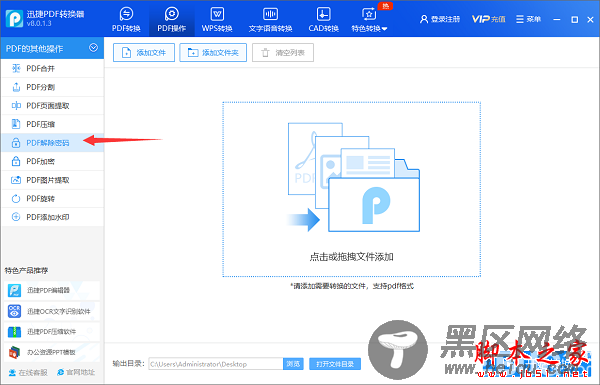Open the CAD转换 tab
The image size is (600, 385).
323,19
